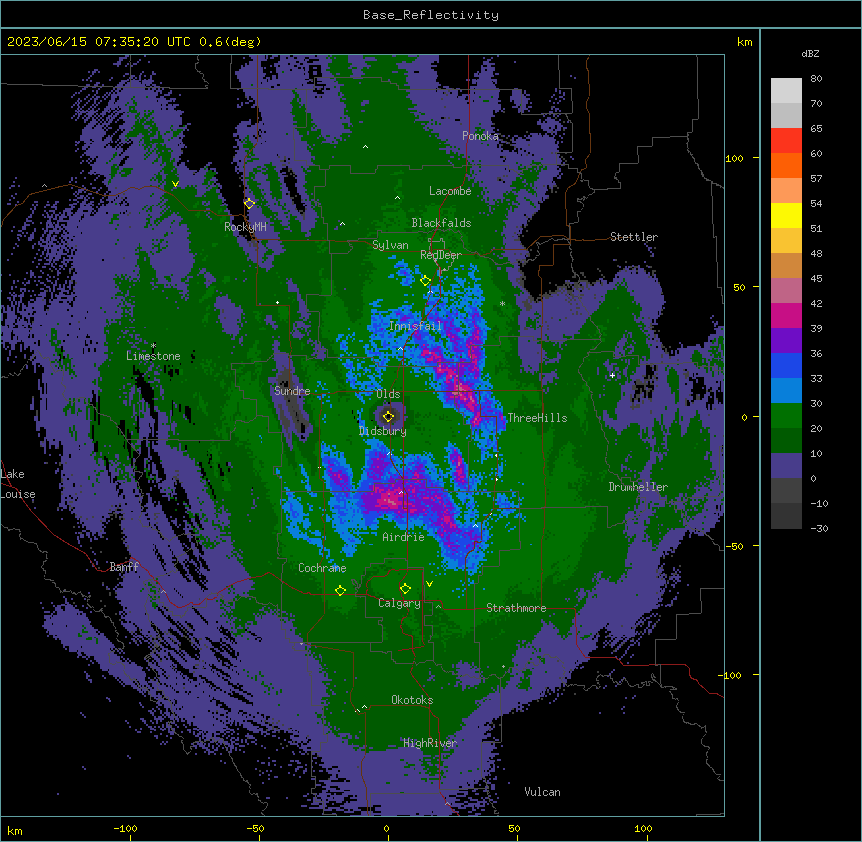The width and height of the screenshot is (862, 842).
Task: Click the Drumheller label
Action: click(638, 487)
